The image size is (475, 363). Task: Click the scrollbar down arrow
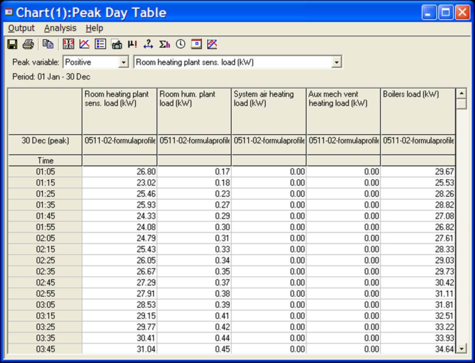click(461, 349)
